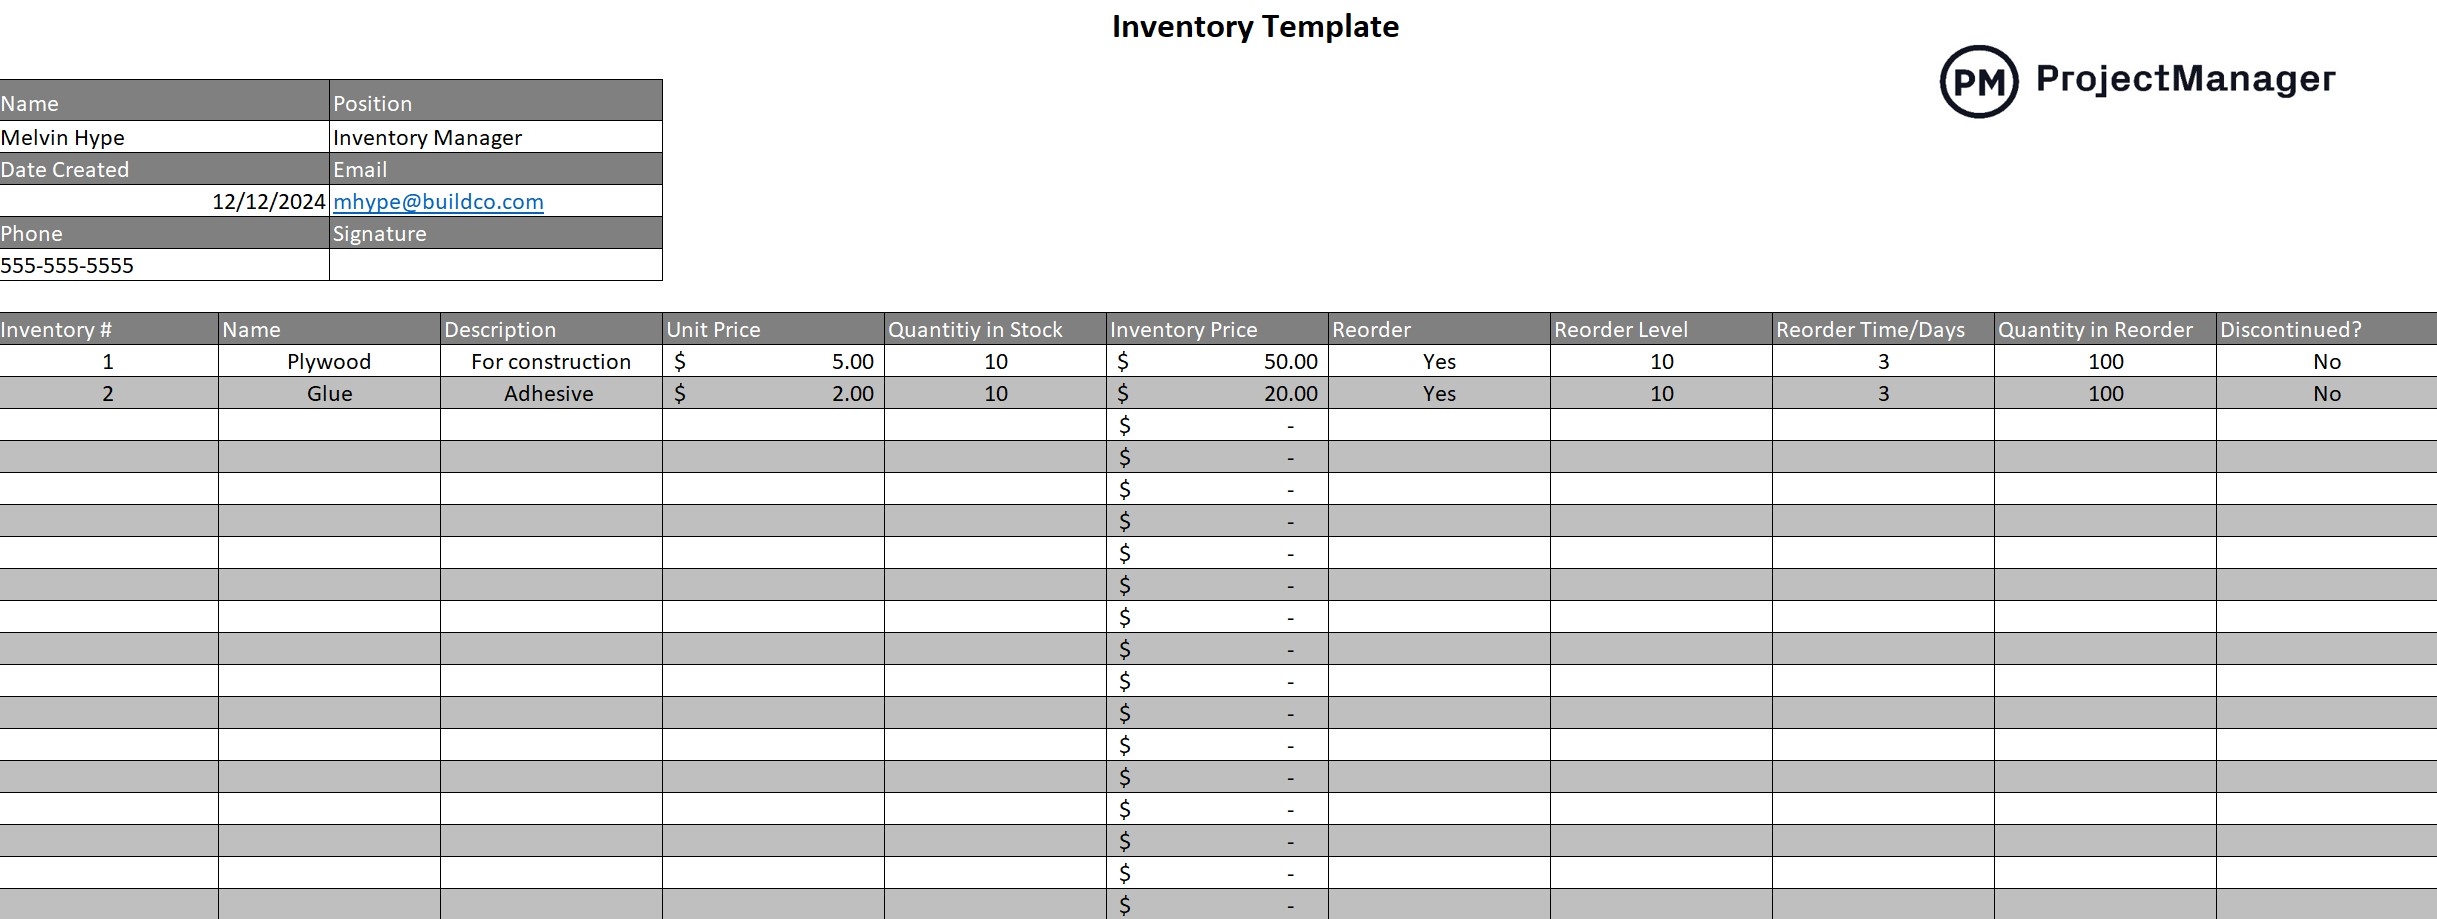The image size is (2437, 919).
Task: Click the empty Signature field
Action: pos(495,265)
